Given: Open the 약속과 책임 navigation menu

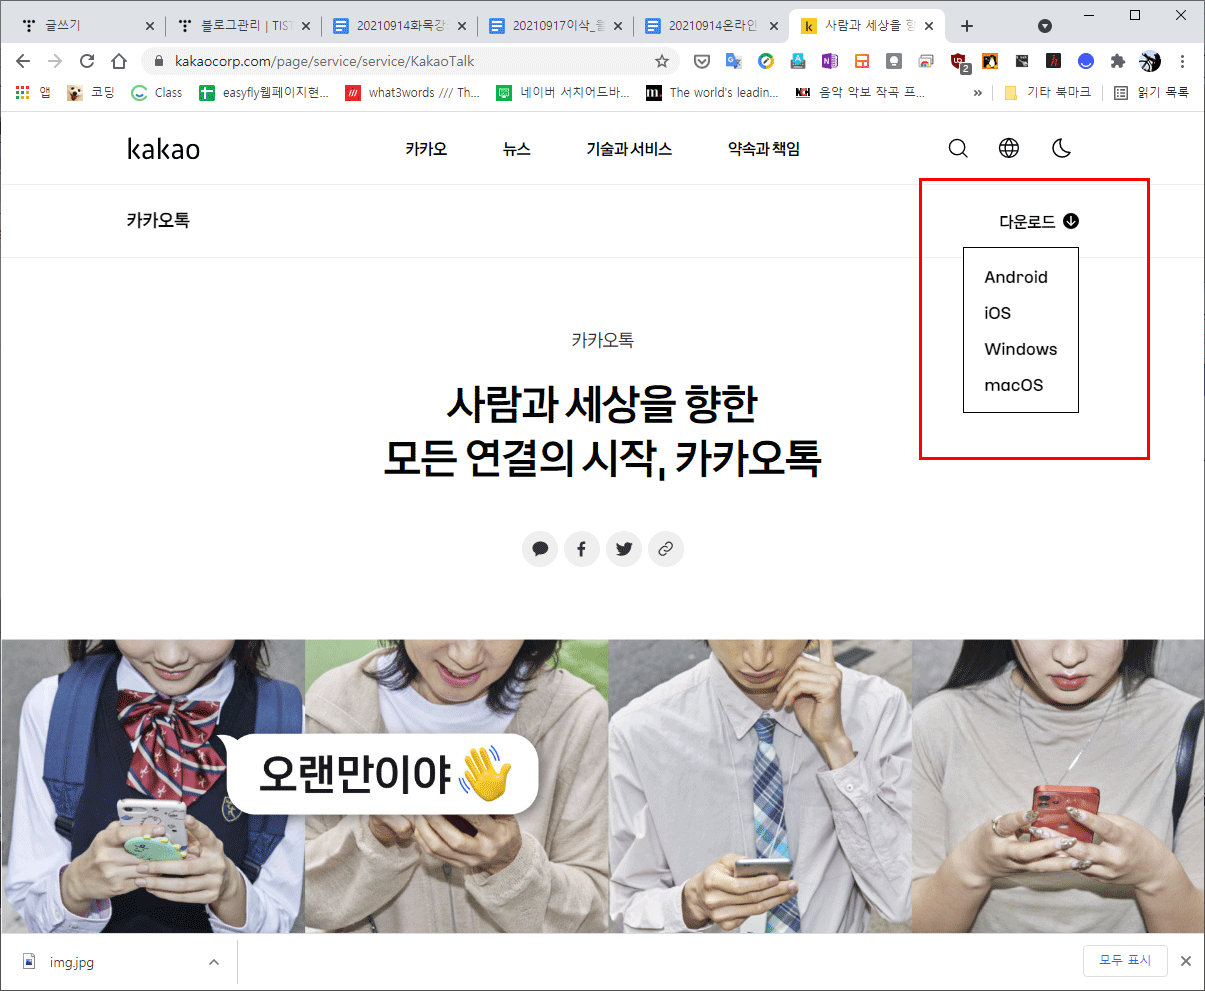Looking at the screenshot, I should pyautogui.click(x=764, y=149).
